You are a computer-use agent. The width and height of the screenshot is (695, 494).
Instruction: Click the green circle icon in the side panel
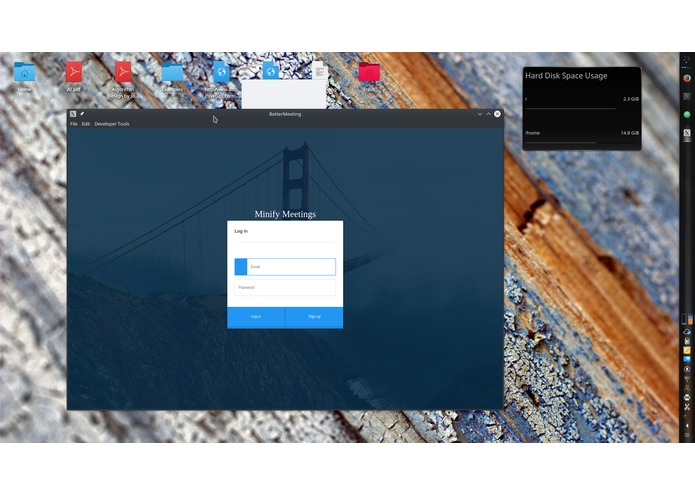687,114
